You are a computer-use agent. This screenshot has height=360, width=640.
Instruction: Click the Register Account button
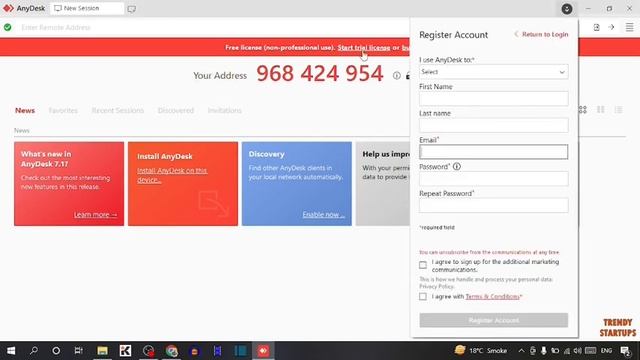(x=493, y=320)
